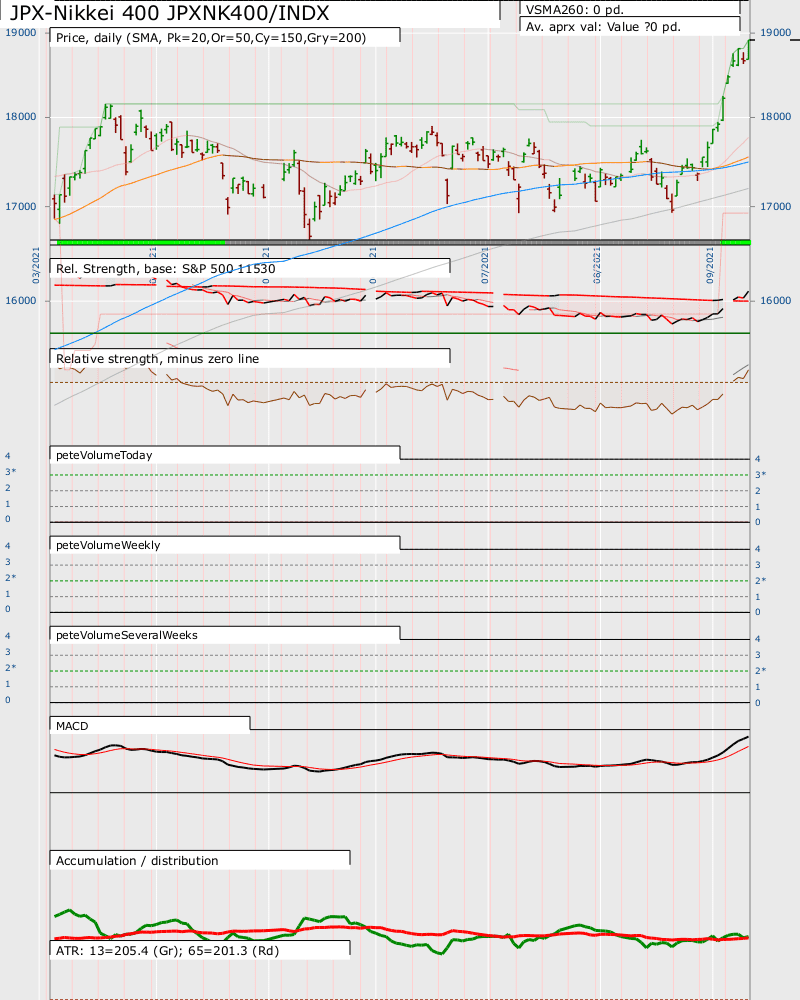Click the 03/2021 date axis marker
The height and width of the screenshot is (1000, 800).
(36, 265)
